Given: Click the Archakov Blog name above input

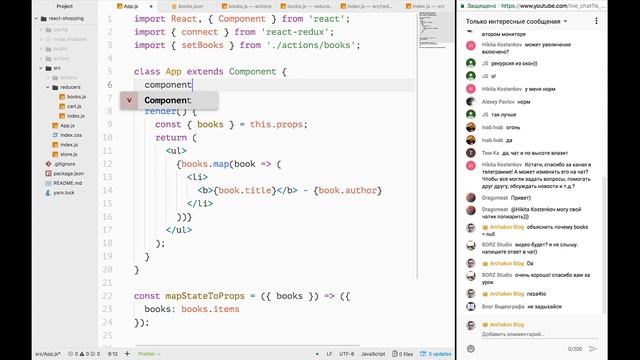Looking at the screenshot, I should (x=507, y=324).
